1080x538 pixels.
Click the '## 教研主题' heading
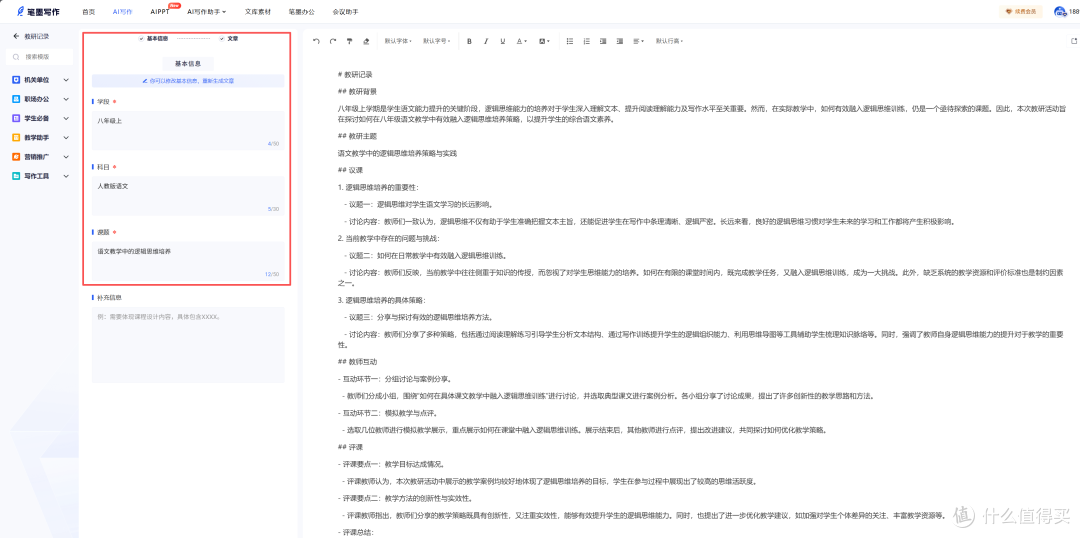coord(357,136)
